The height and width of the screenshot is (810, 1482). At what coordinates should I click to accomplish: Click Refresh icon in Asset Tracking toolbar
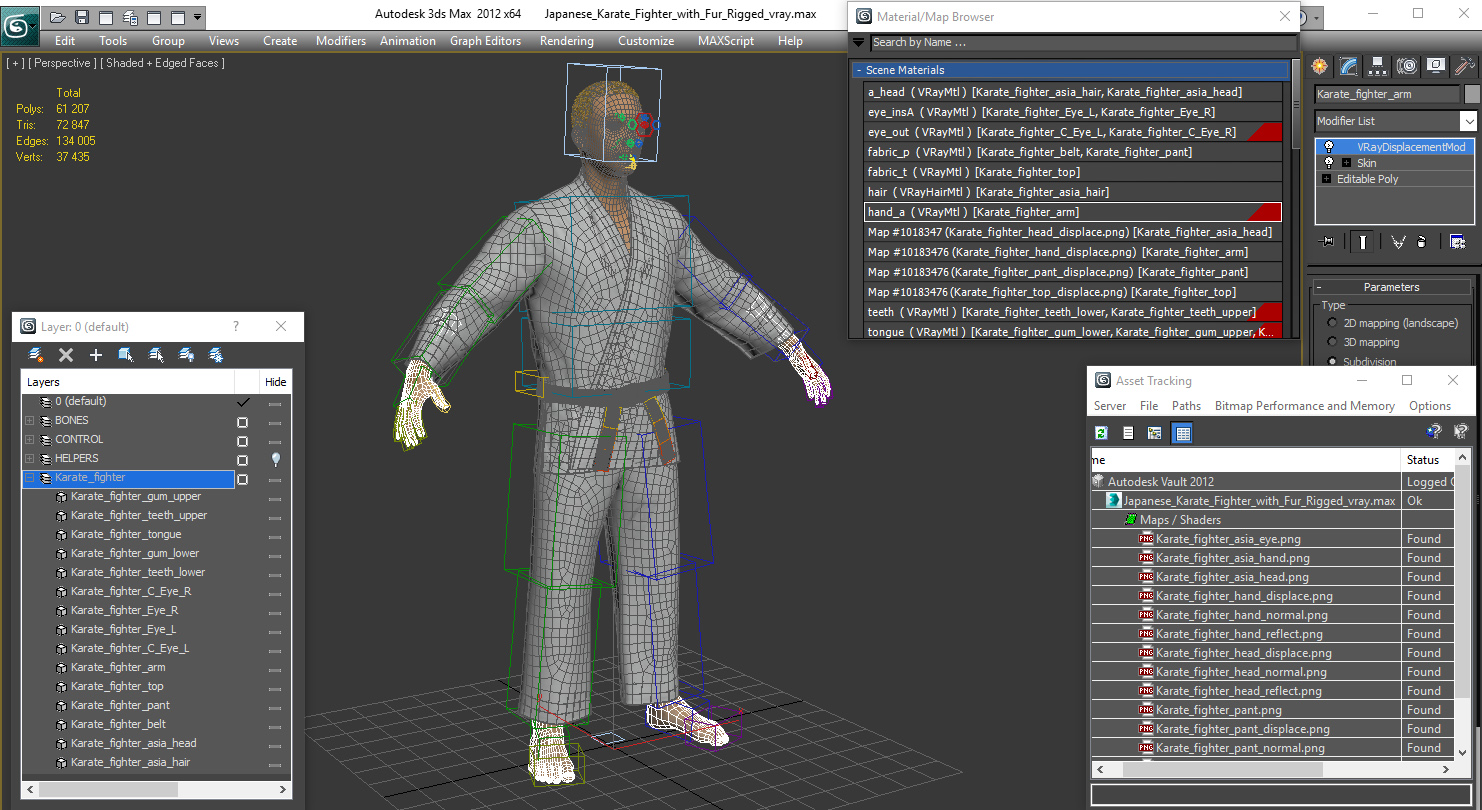coord(1101,433)
